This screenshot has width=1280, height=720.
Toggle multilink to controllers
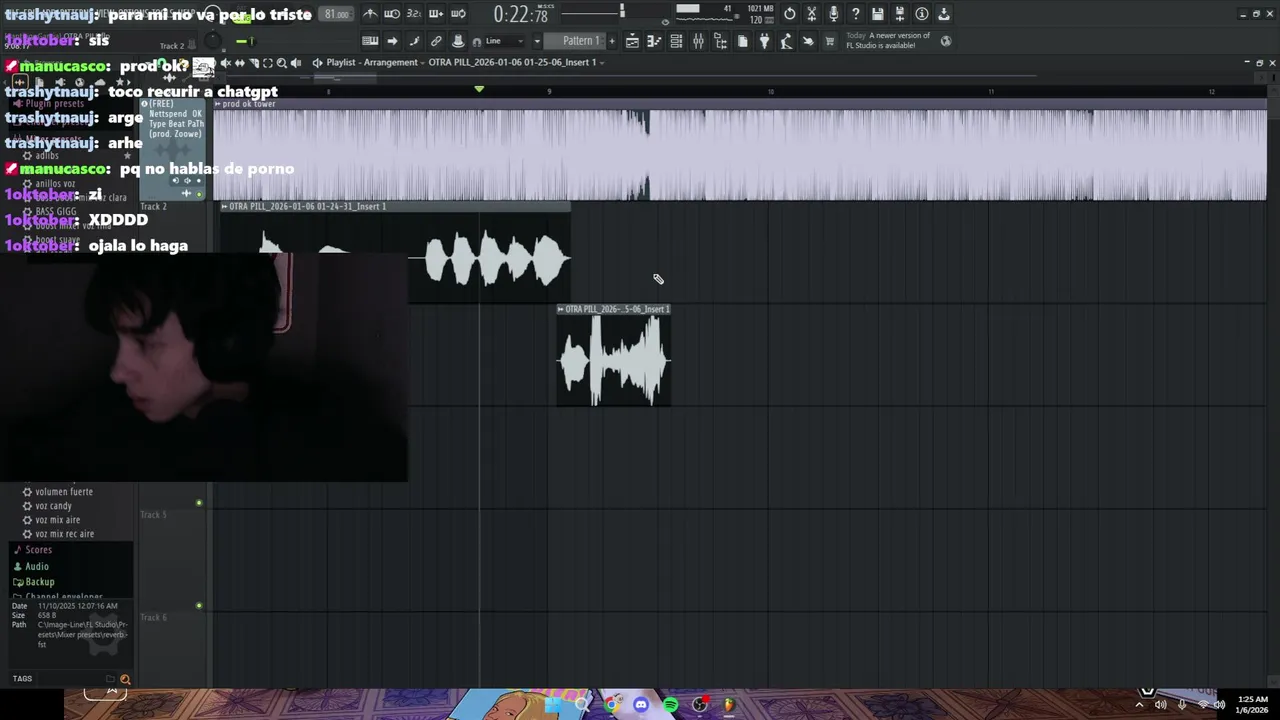click(436, 41)
